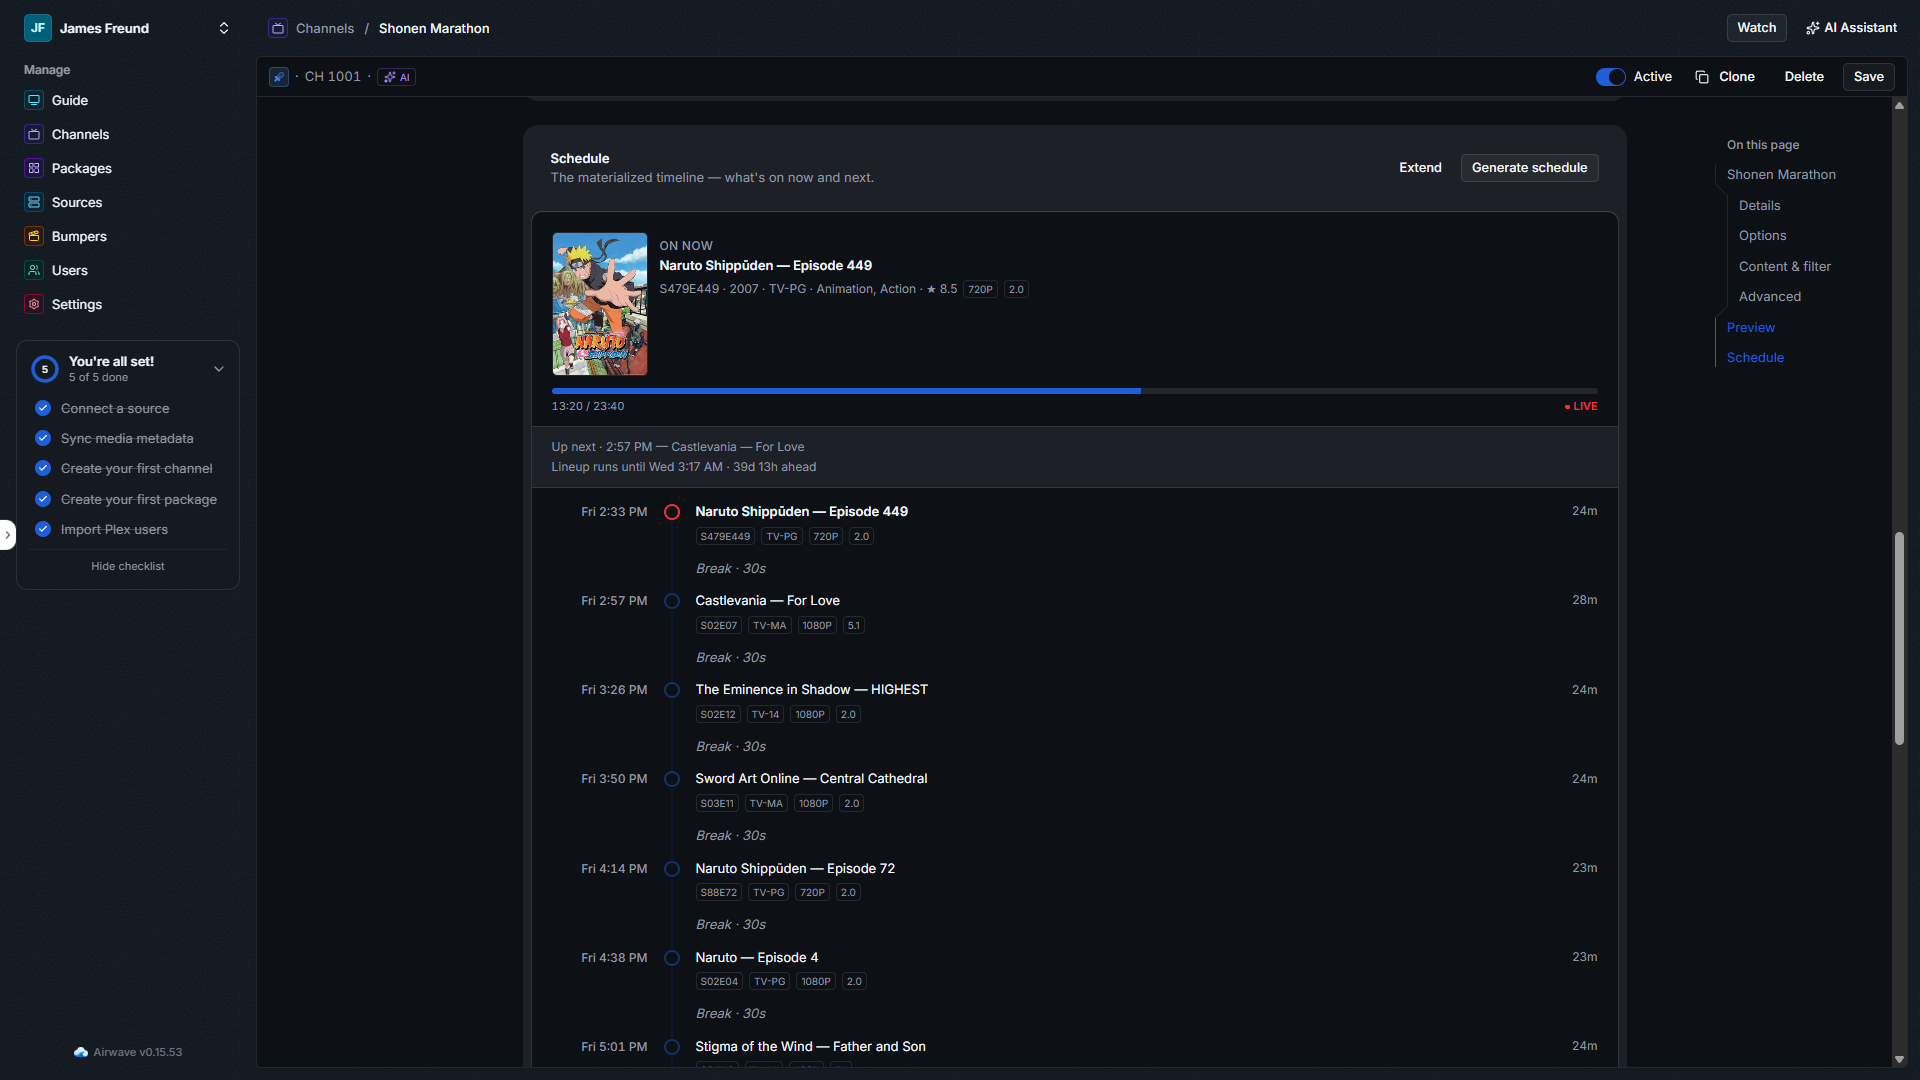Click the JF account avatar
The width and height of the screenshot is (1920, 1080).
point(38,28)
